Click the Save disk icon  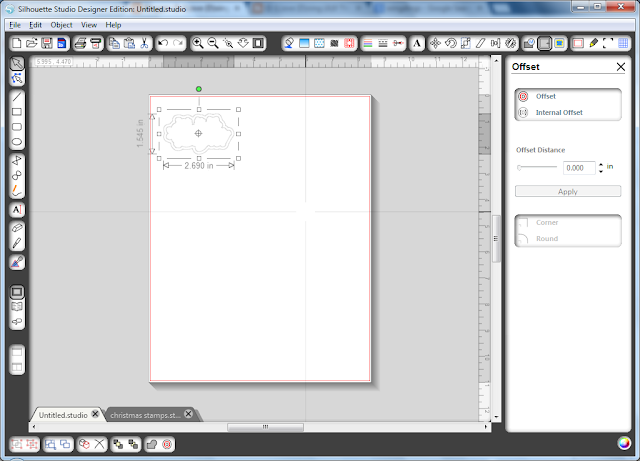pyautogui.click(x=47, y=43)
